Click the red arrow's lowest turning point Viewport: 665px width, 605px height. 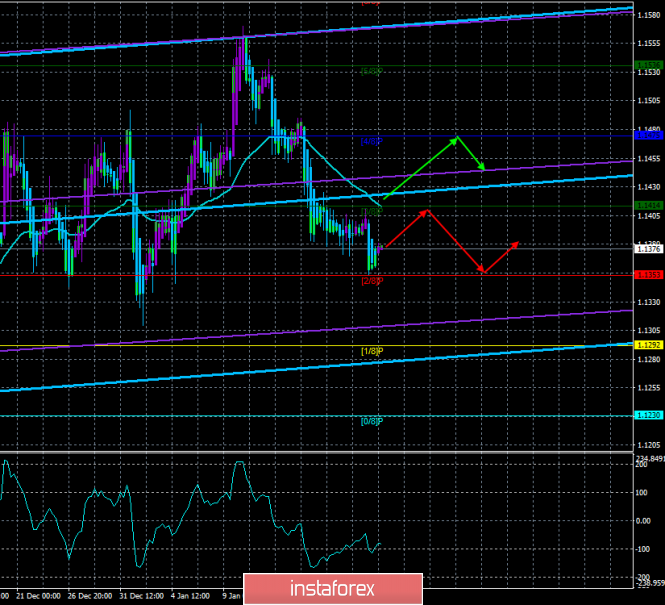(x=482, y=272)
